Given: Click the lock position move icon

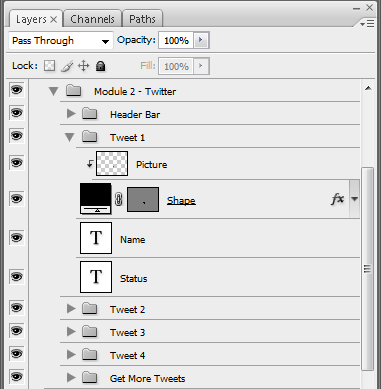Looking at the screenshot, I should coord(83,66).
